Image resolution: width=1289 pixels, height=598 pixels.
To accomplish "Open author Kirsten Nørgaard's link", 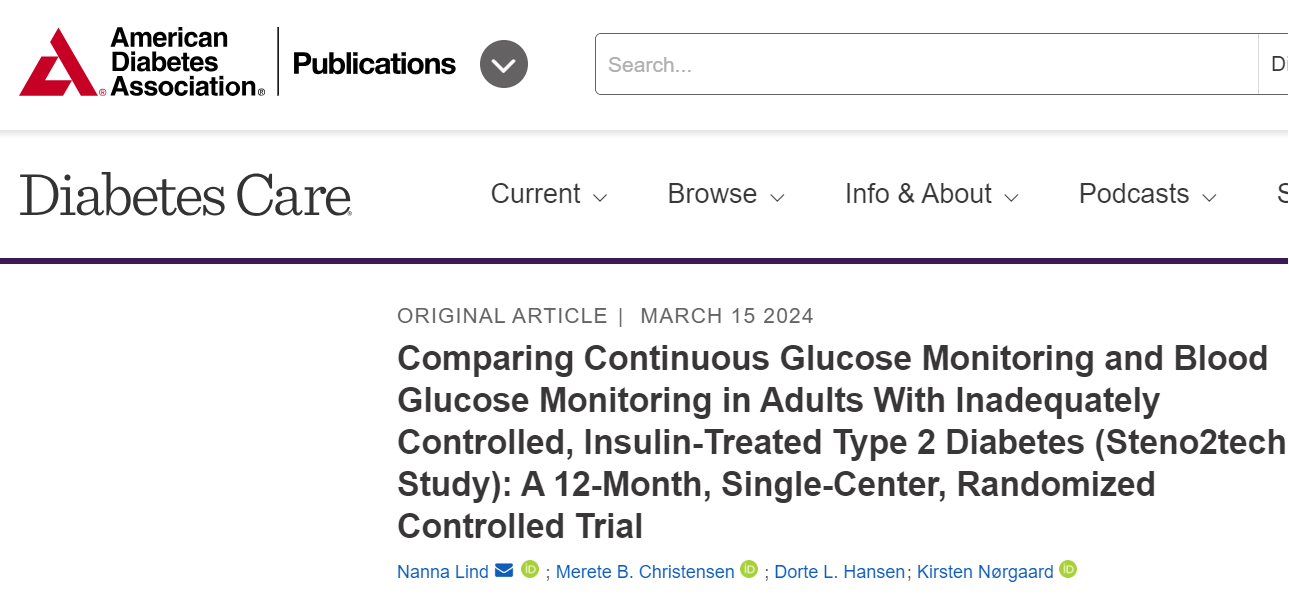I will point(985,572).
